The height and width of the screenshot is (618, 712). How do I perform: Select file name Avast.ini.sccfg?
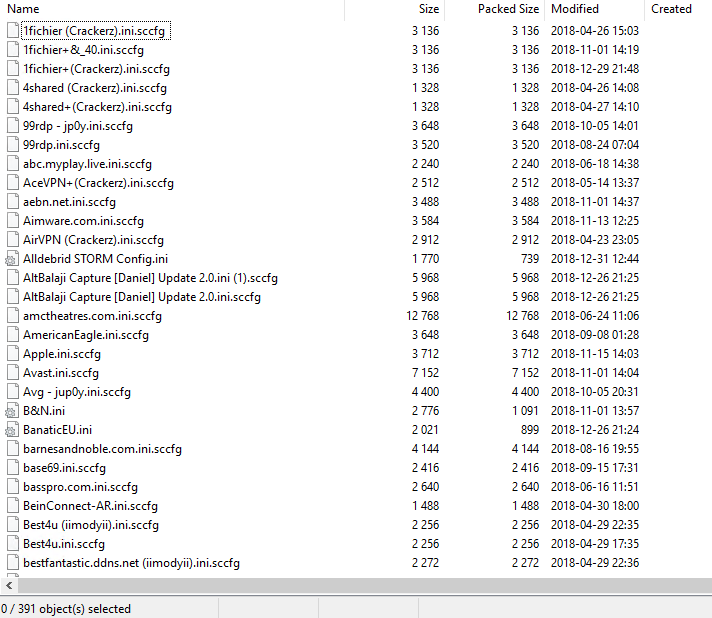point(61,373)
